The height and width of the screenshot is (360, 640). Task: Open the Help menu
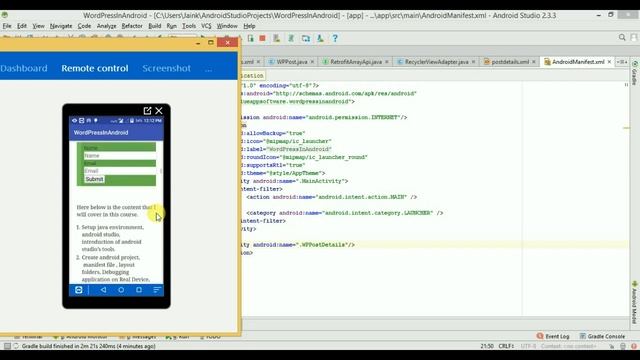pyautogui.click(x=249, y=26)
